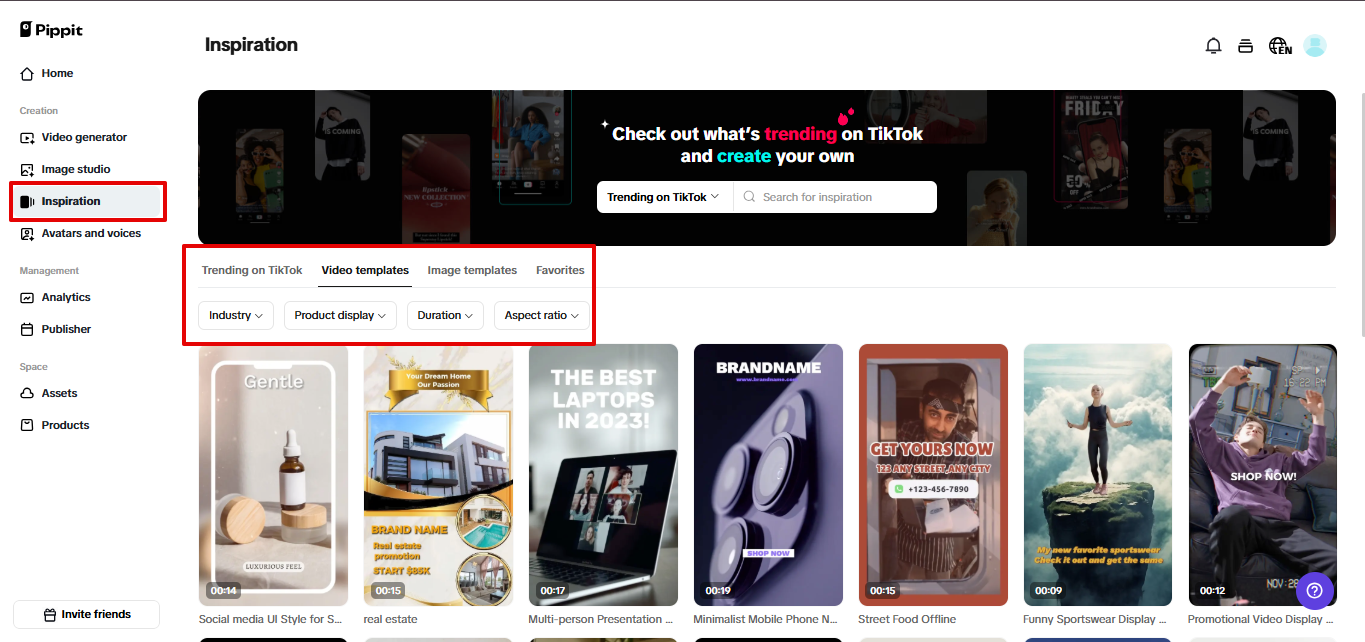
Task: Open the Street Food Offline template
Action: [x=933, y=475]
